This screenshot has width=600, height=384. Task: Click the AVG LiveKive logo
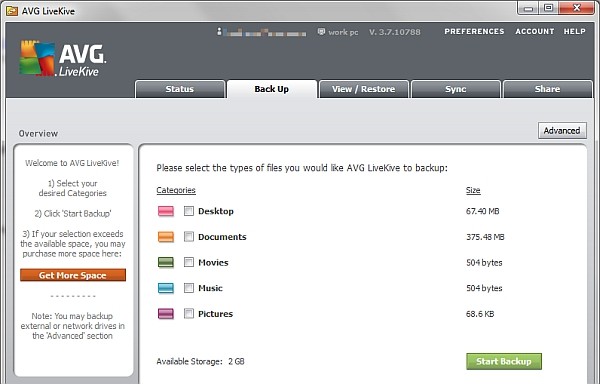[x=63, y=59]
